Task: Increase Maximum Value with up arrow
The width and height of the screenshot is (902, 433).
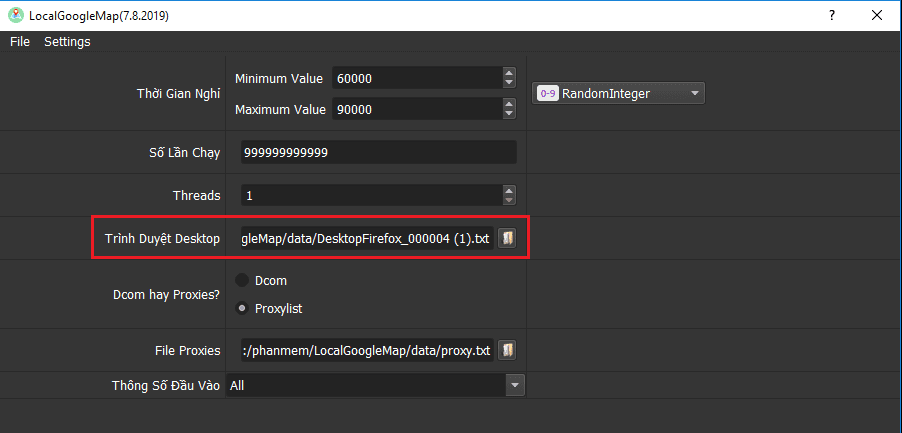Action: pos(509,104)
